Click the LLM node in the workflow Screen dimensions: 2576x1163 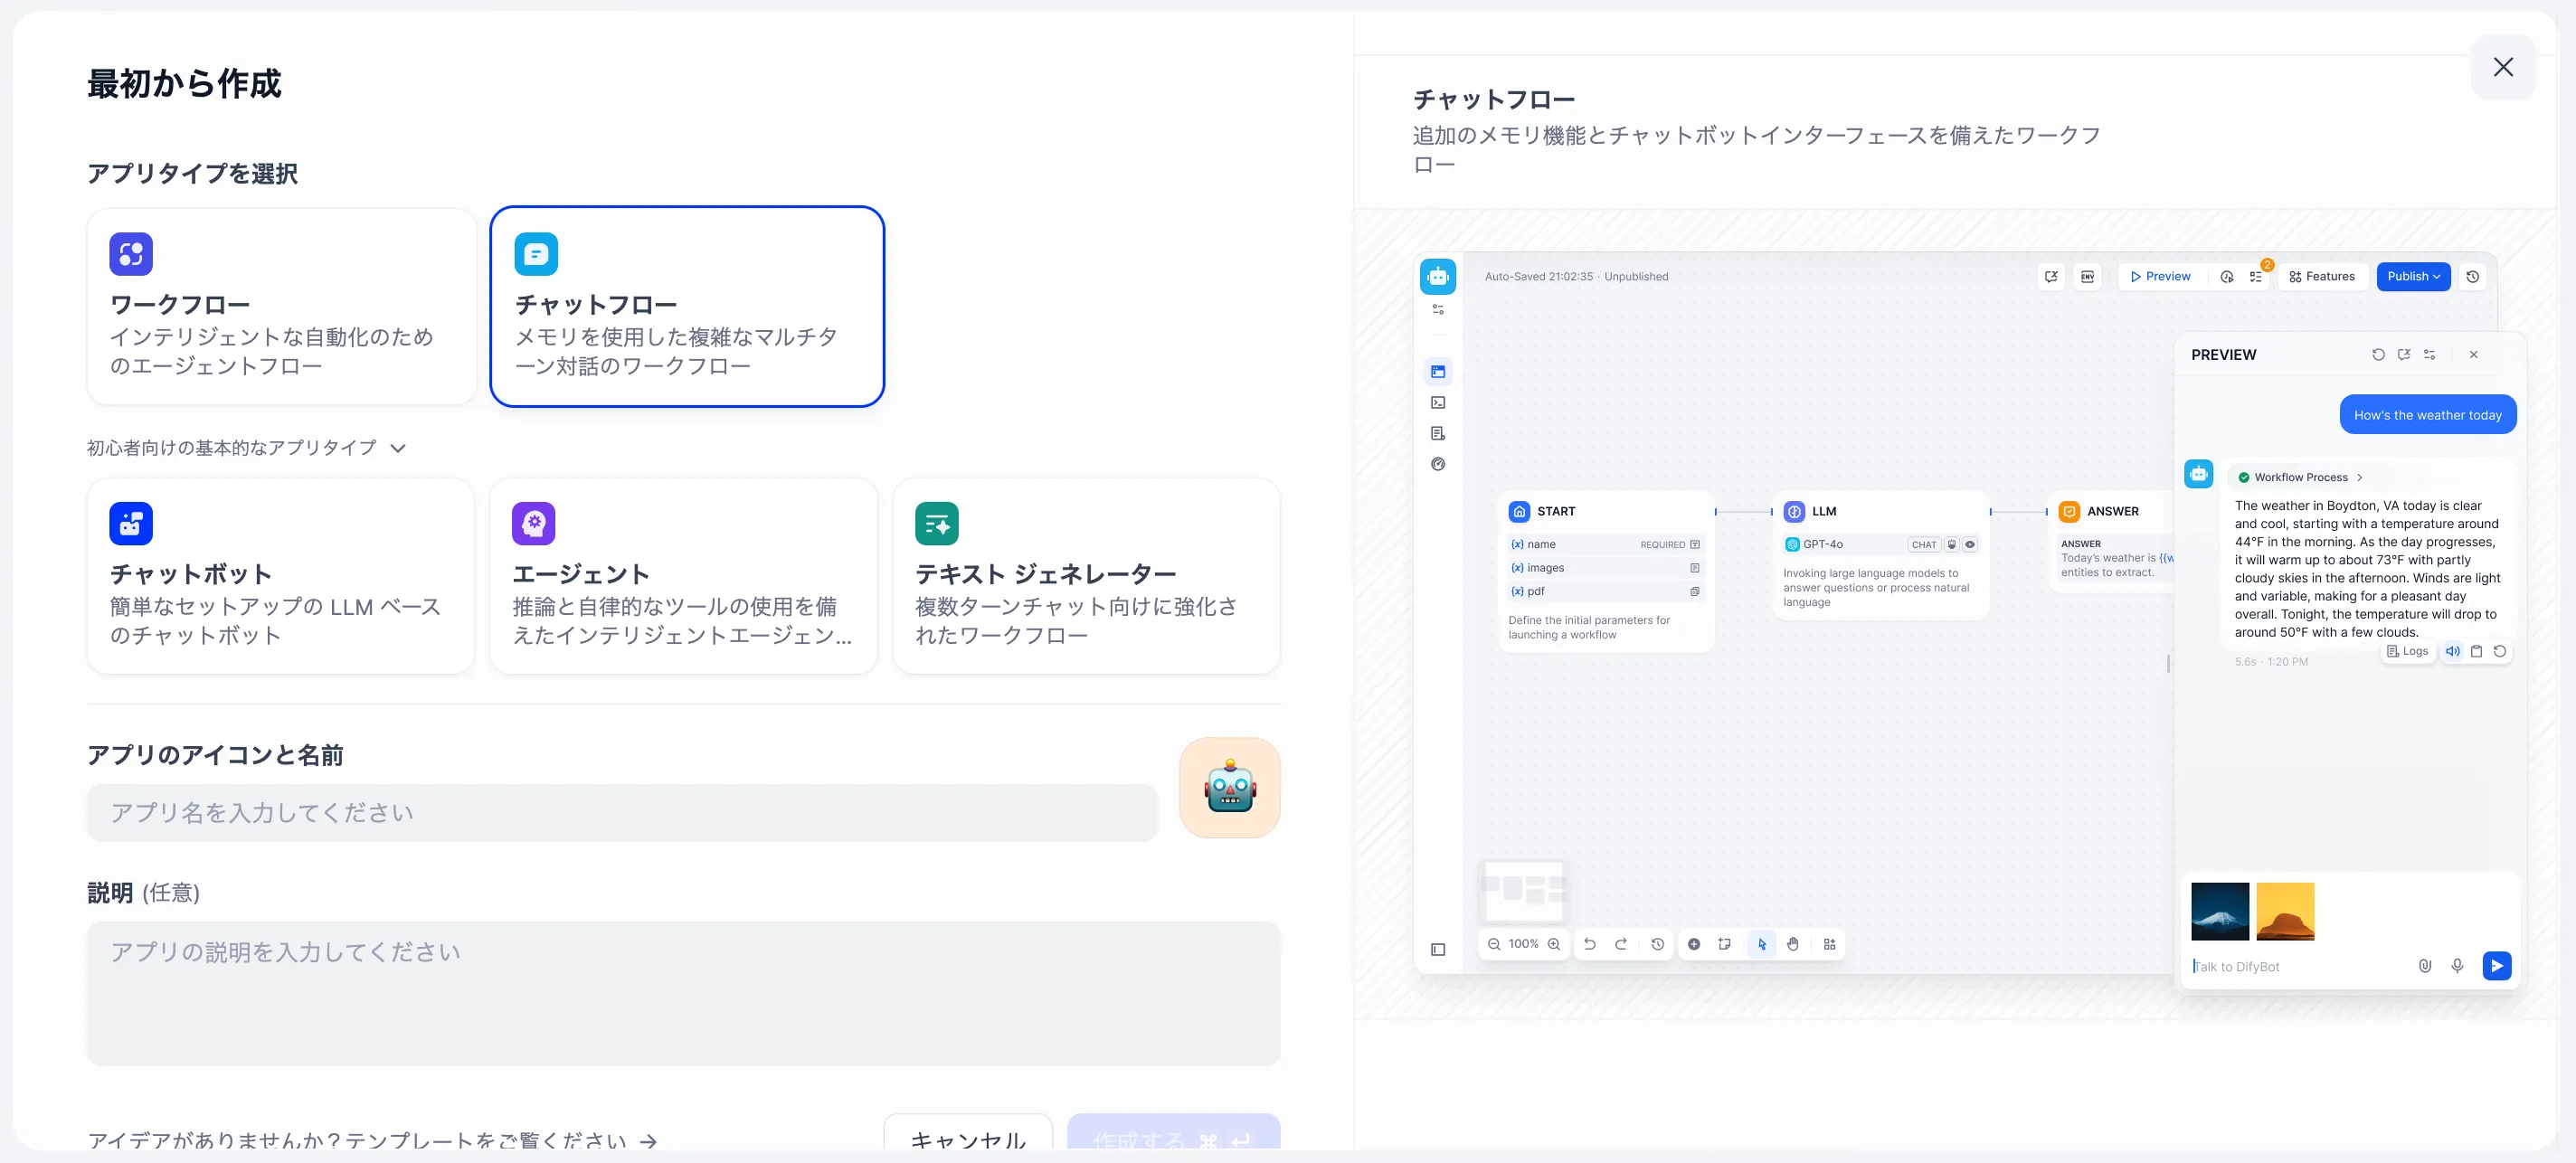(1880, 555)
